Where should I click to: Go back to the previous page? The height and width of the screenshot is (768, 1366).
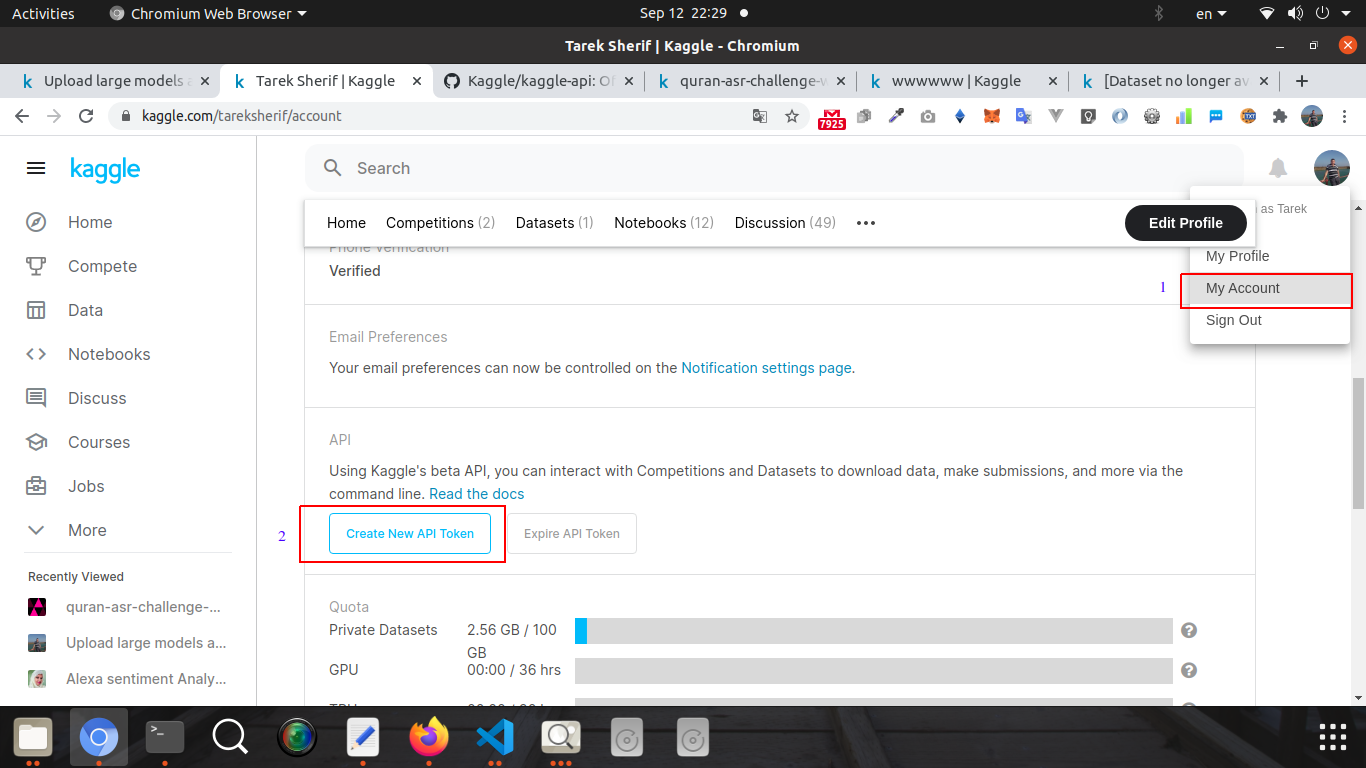click(22, 116)
